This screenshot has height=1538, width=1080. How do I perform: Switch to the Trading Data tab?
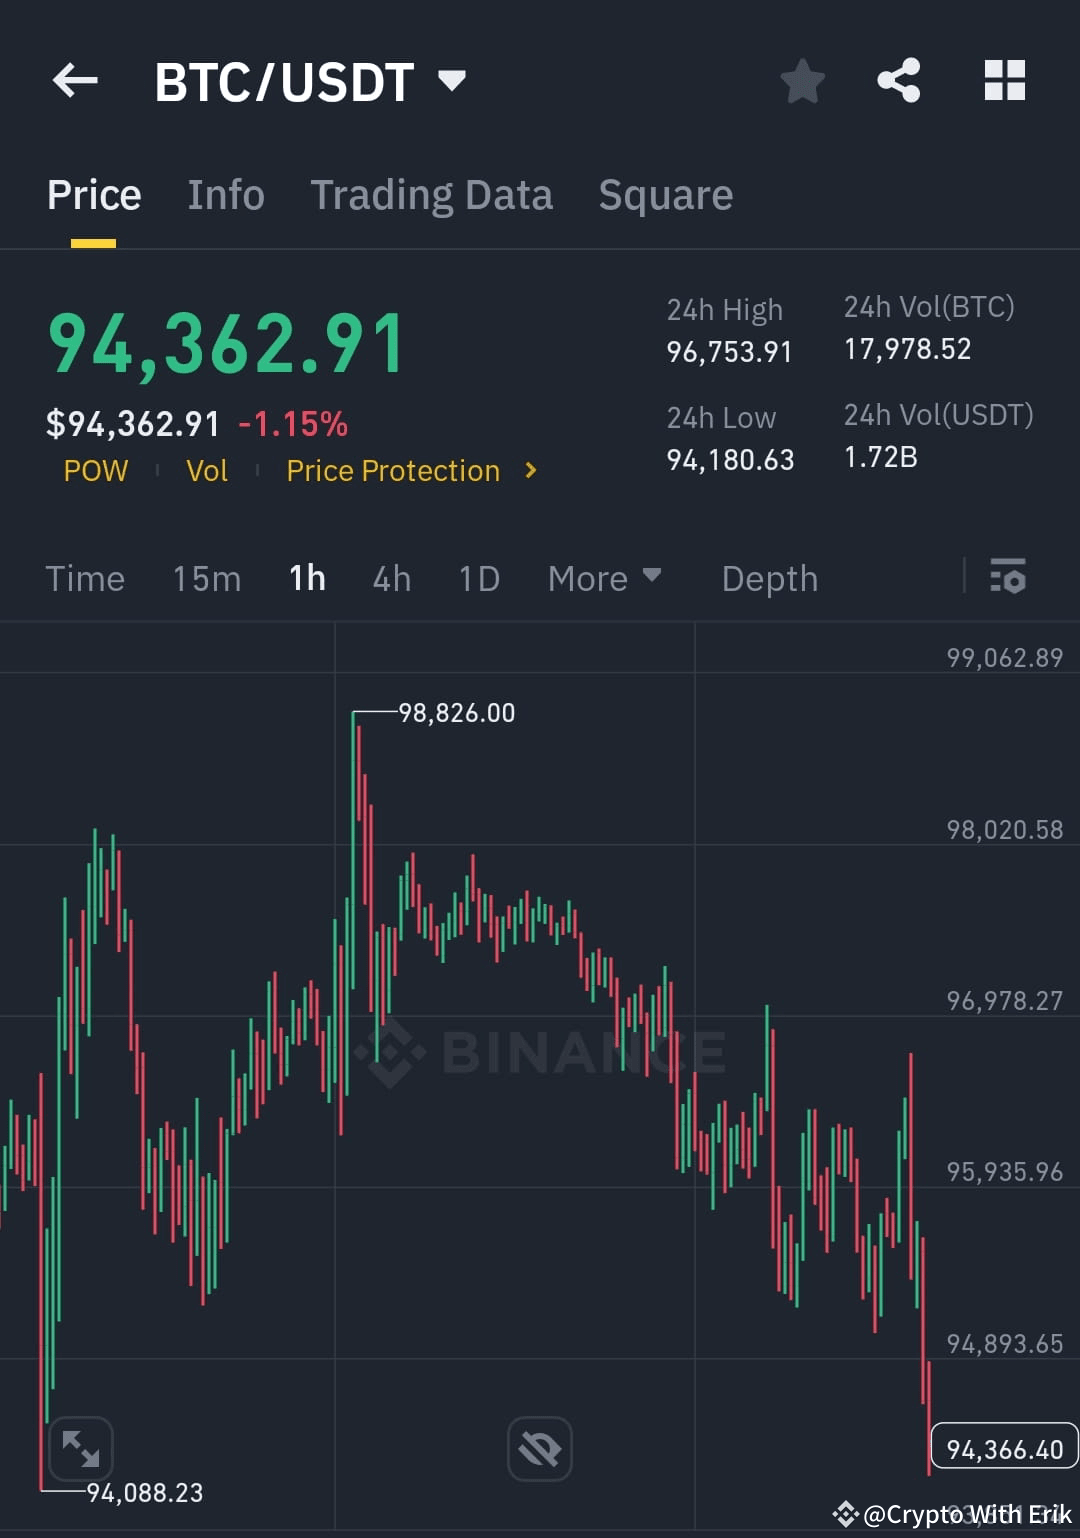tap(432, 194)
